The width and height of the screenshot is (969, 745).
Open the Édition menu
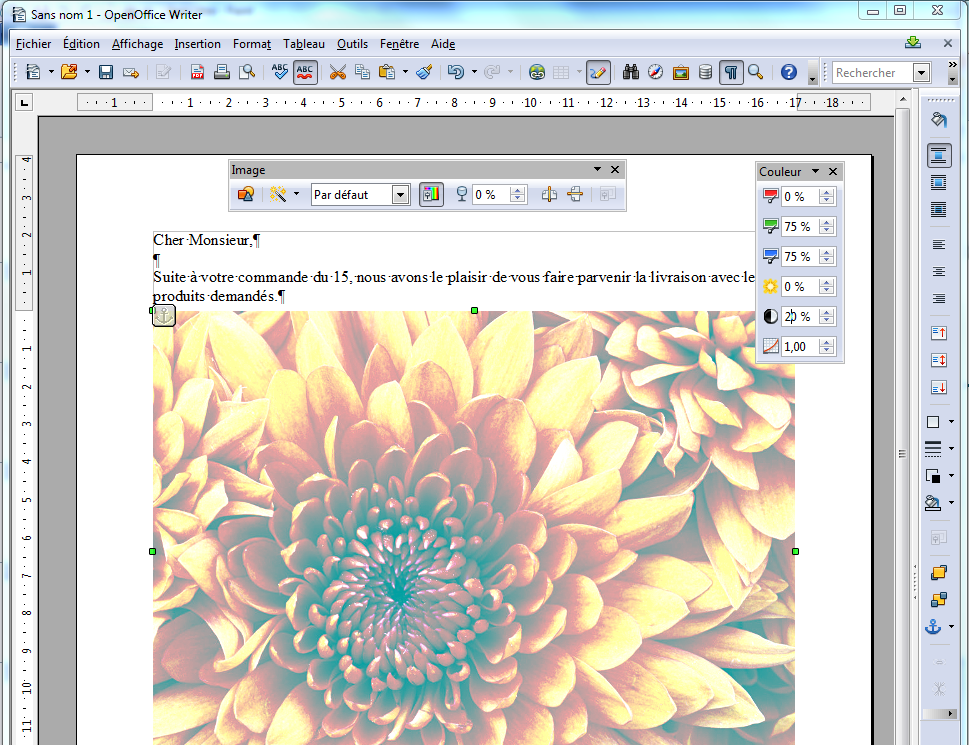click(x=81, y=44)
